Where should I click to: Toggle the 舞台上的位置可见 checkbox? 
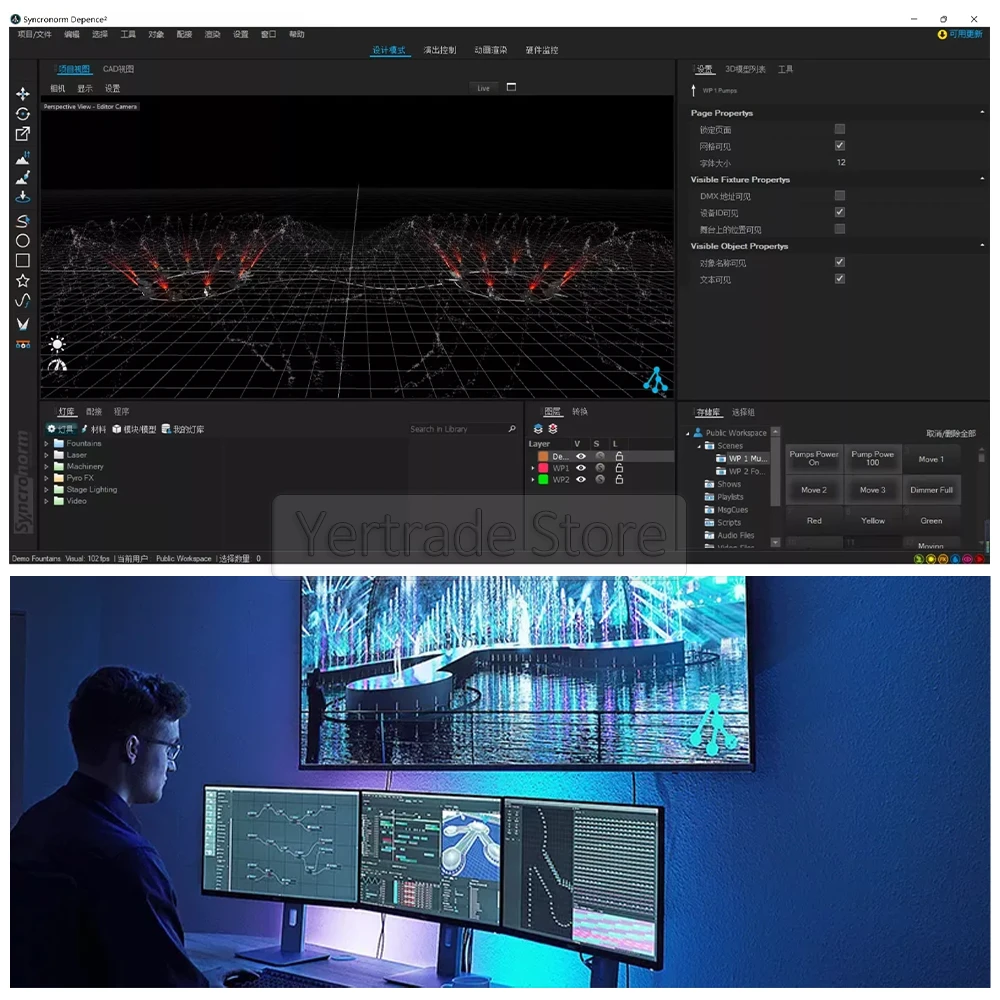[x=840, y=228]
